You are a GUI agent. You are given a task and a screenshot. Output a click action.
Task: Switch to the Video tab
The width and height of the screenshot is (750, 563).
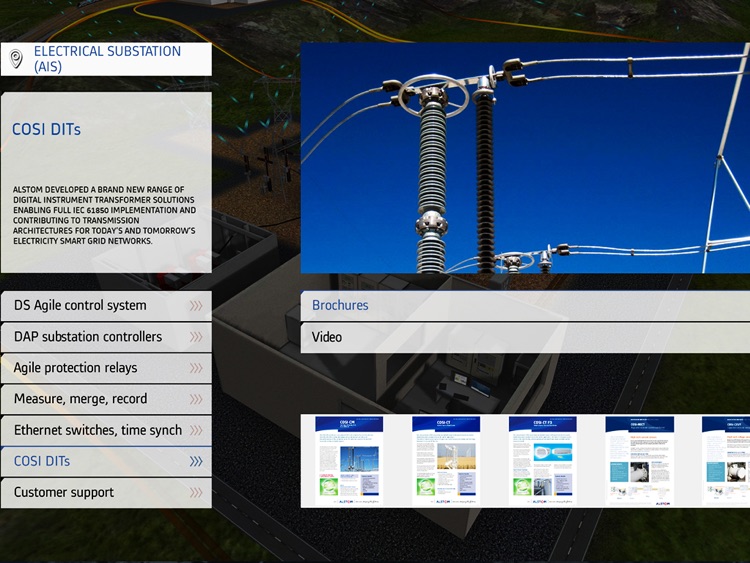pyautogui.click(x=525, y=338)
